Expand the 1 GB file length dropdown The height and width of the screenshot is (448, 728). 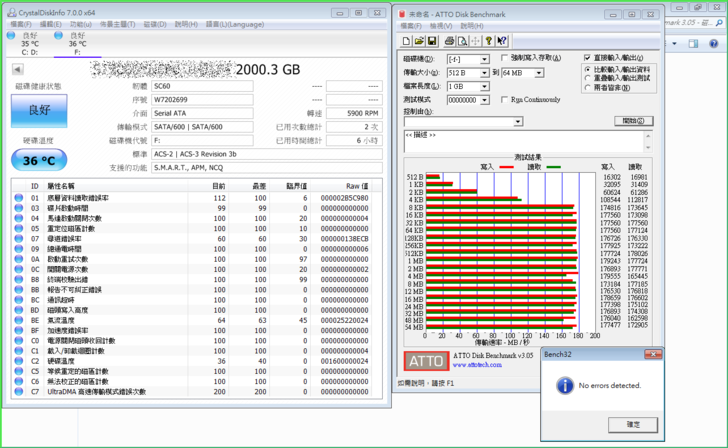pos(484,86)
